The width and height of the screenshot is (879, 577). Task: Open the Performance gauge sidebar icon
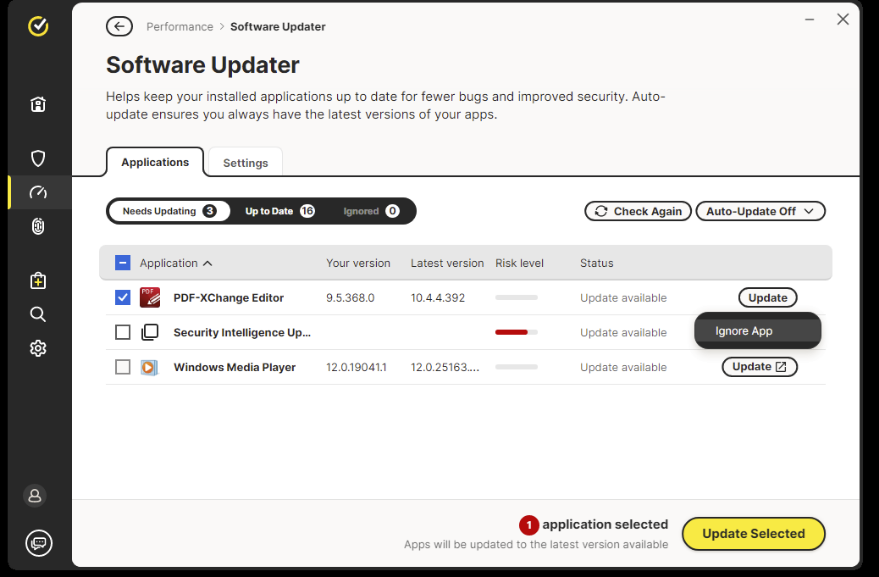38,192
